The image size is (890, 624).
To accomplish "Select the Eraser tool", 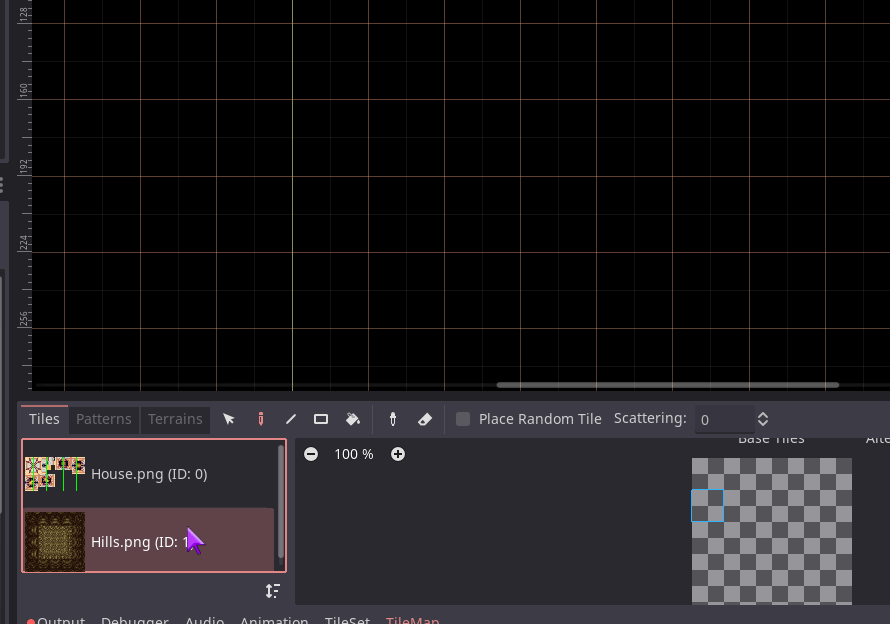I will coord(424,419).
